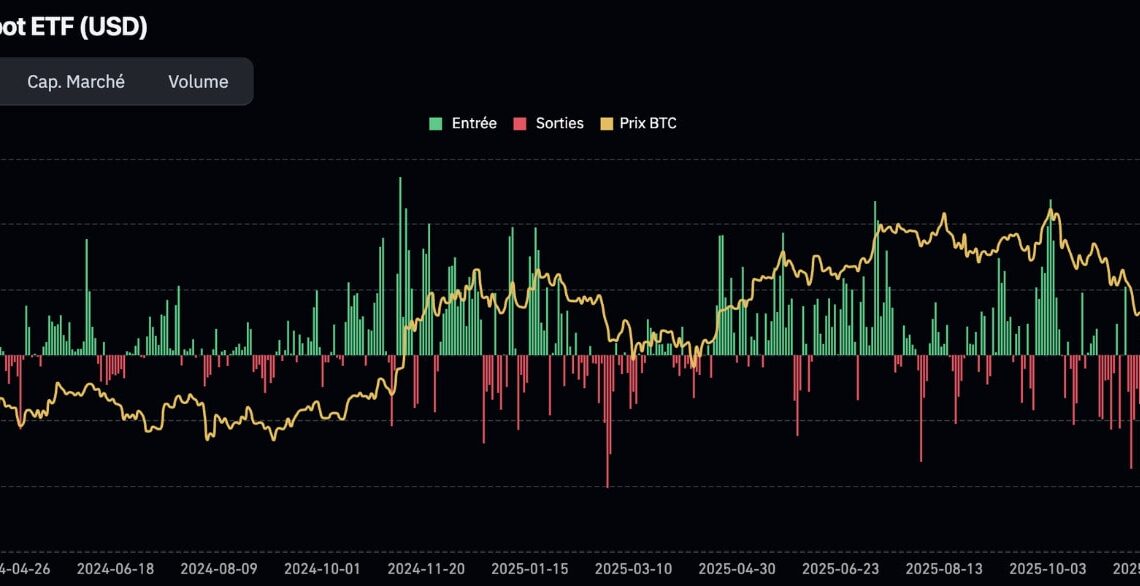This screenshot has height=586, width=1140.
Task: Click the red Sorties legend square
Action: click(x=519, y=123)
